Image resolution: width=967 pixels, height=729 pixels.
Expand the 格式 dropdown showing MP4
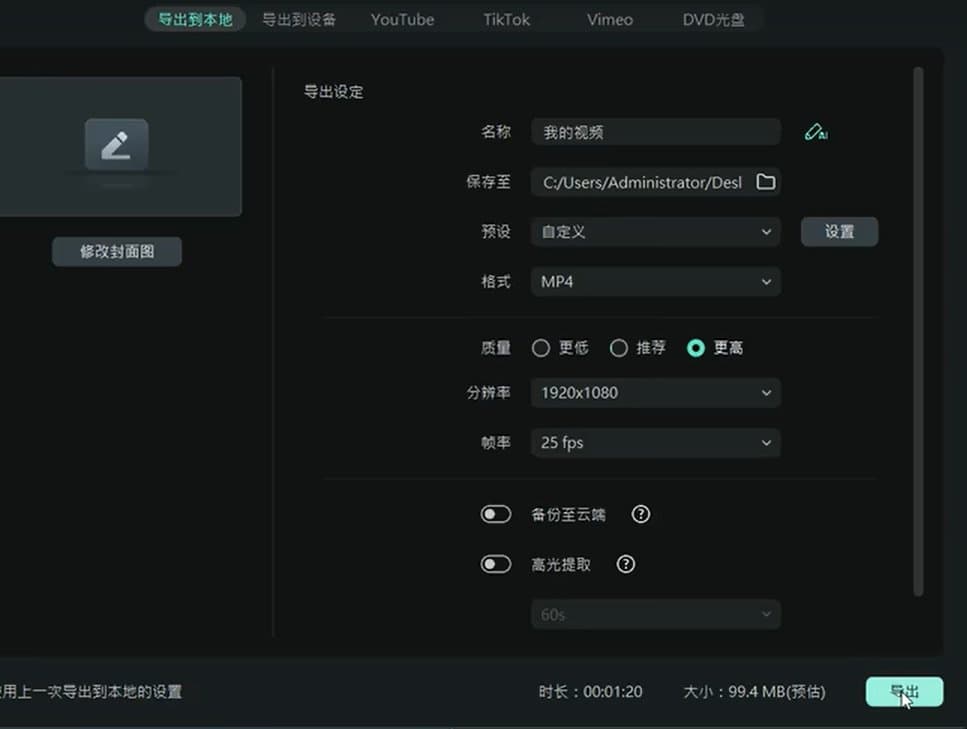click(x=655, y=282)
